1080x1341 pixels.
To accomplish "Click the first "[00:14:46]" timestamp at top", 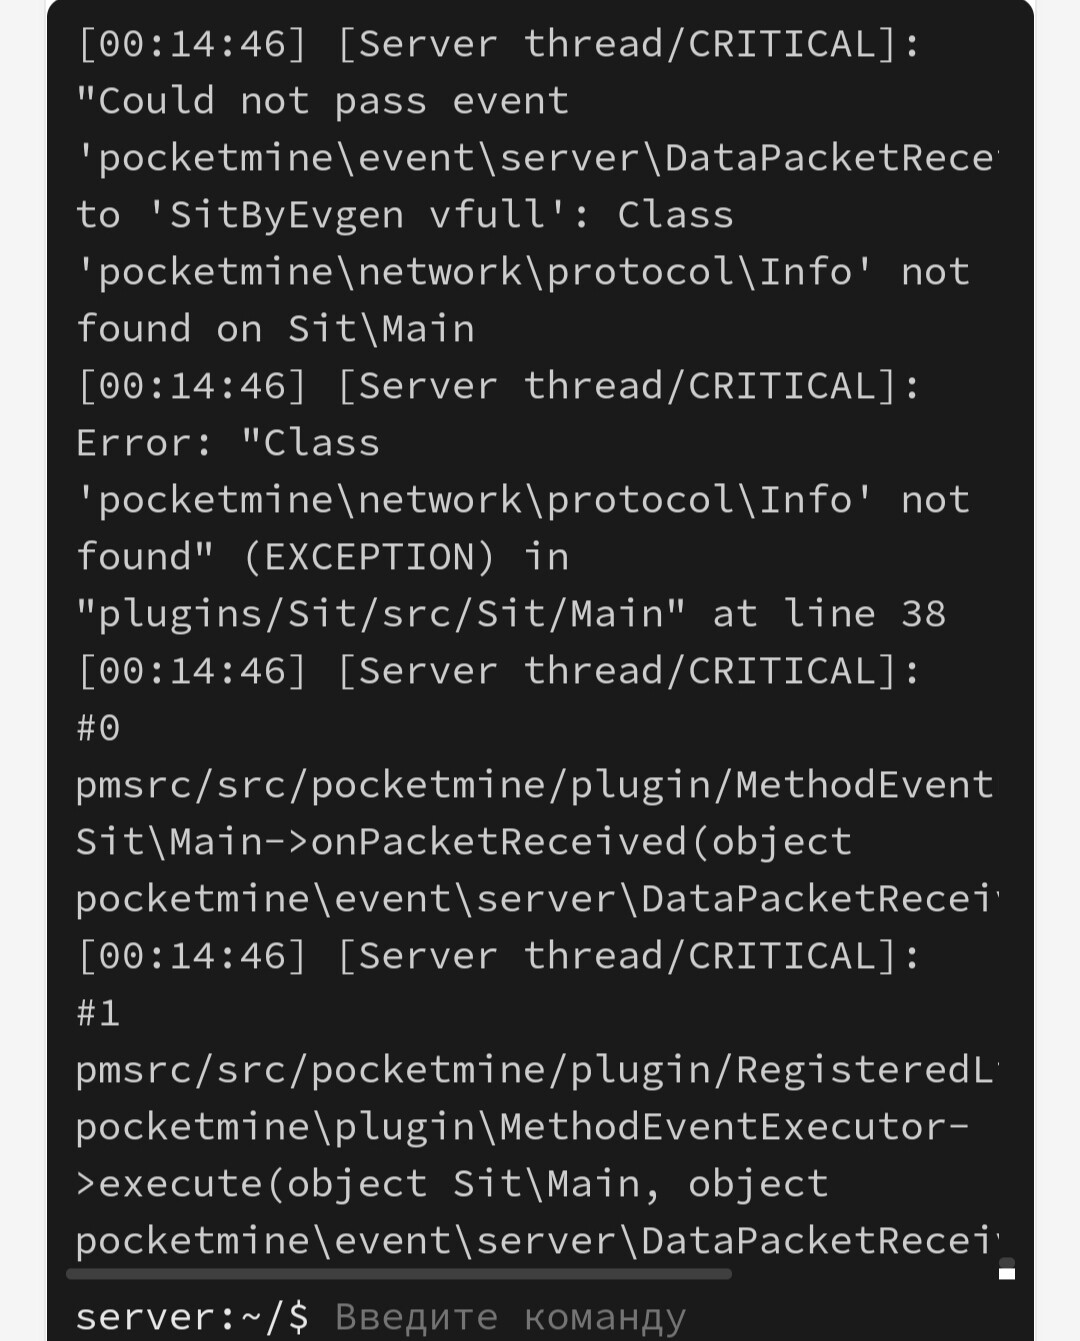I will pyautogui.click(x=192, y=44).
